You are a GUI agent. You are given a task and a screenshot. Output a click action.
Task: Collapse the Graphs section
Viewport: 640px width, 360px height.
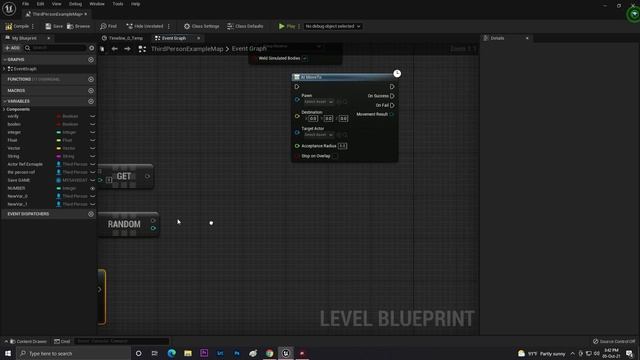(5, 60)
